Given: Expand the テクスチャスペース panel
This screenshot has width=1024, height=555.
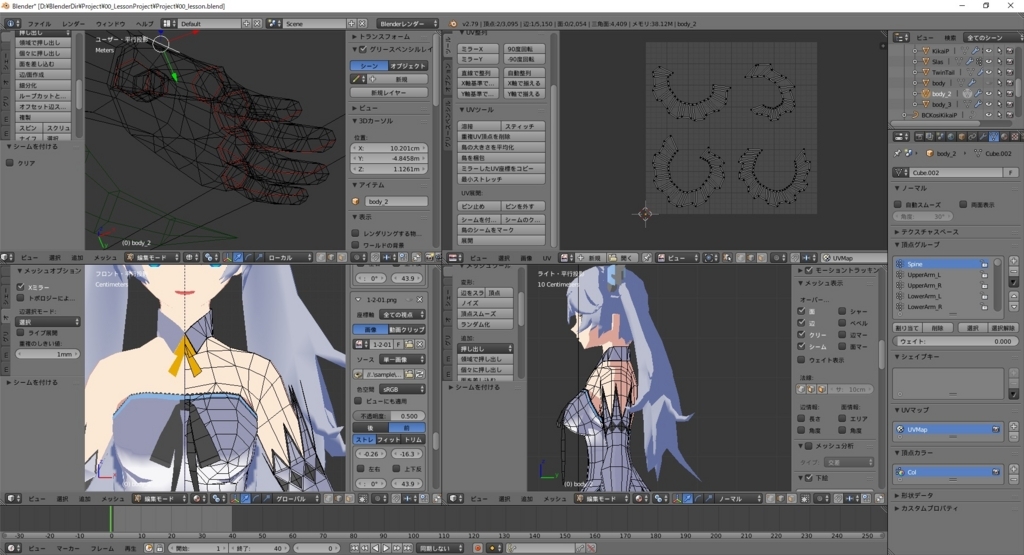Looking at the screenshot, I should pos(926,232).
